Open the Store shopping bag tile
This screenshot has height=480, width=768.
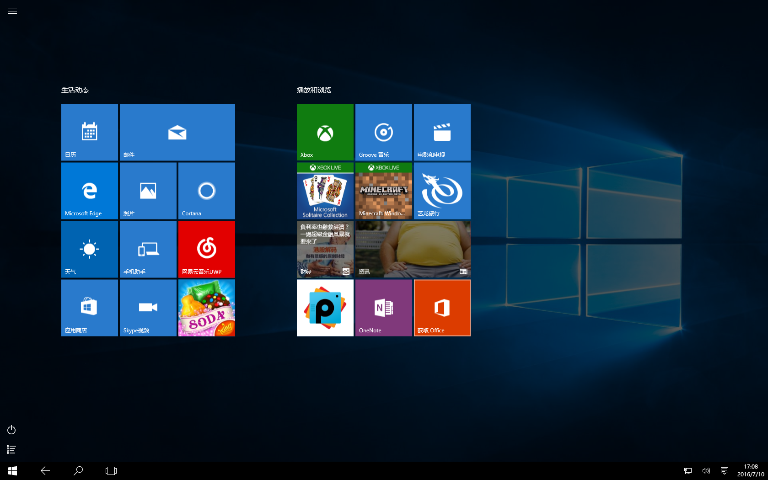pyautogui.click(x=89, y=308)
